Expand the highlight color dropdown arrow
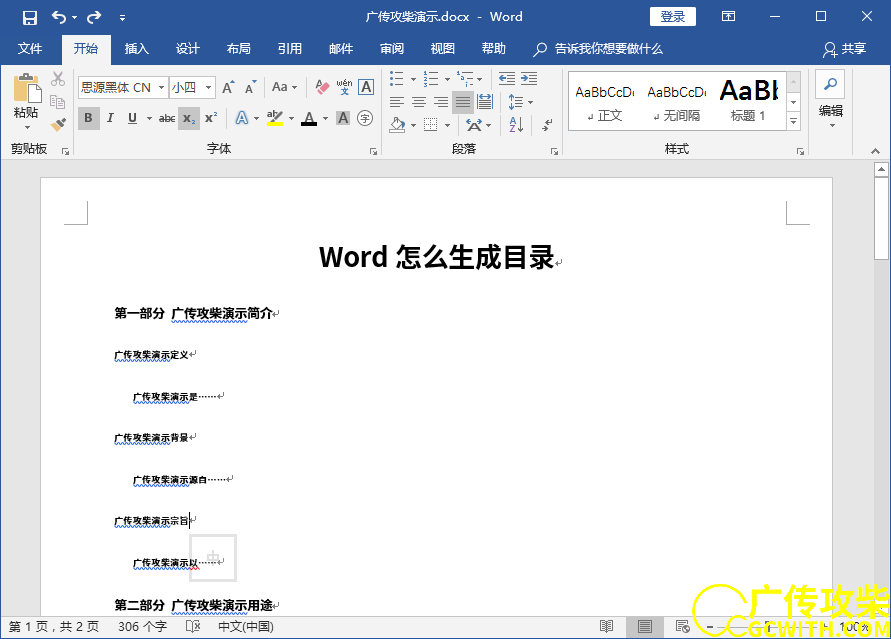This screenshot has width=891, height=639. tap(292, 118)
